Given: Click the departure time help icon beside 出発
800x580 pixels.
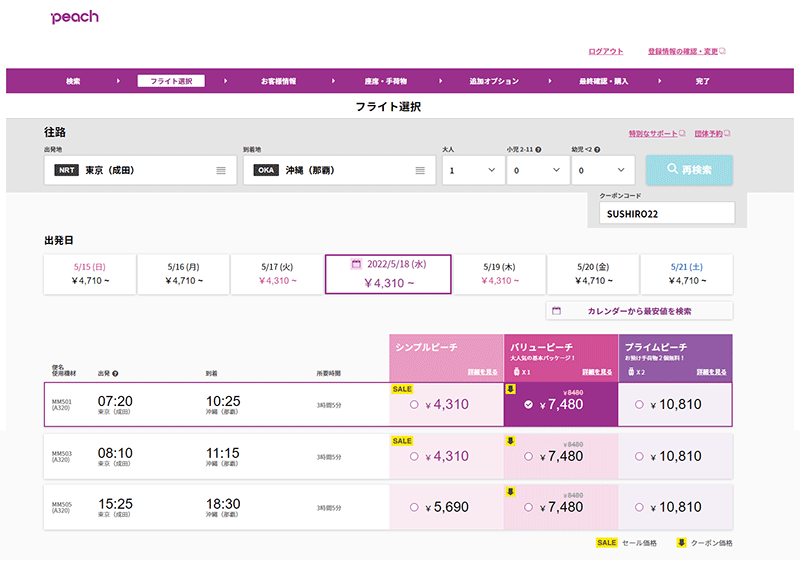Looking at the screenshot, I should (x=115, y=373).
